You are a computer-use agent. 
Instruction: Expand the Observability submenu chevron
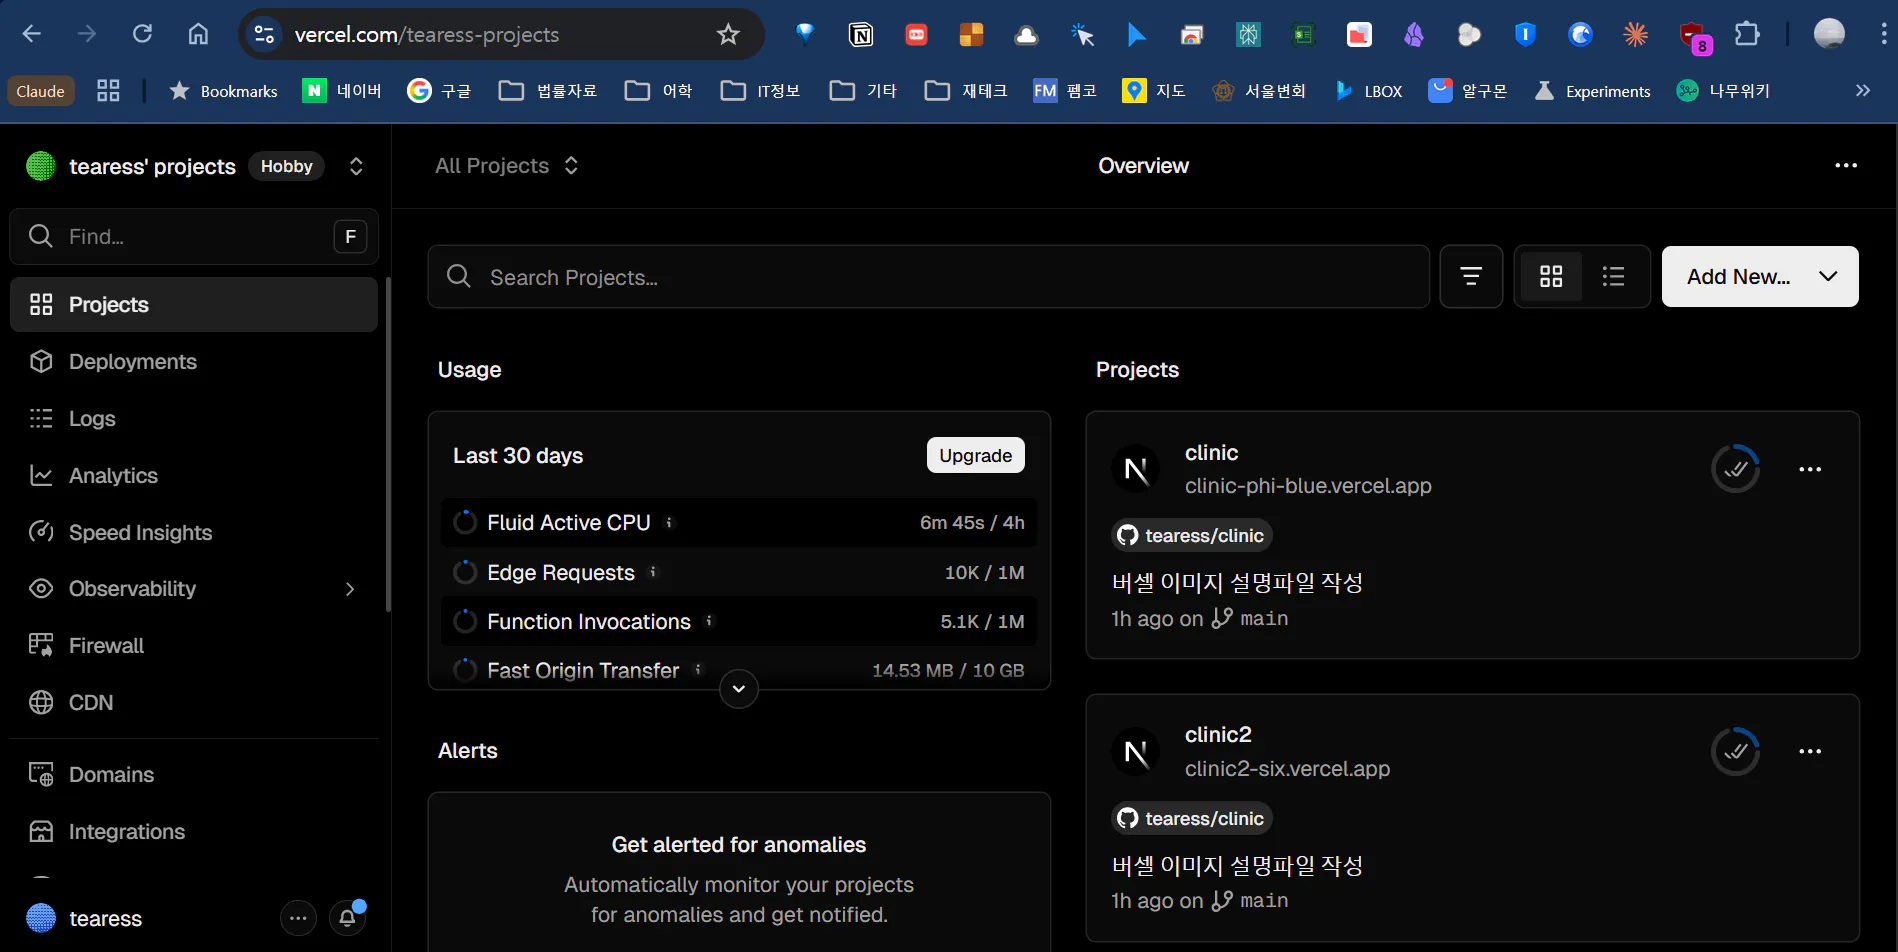point(350,589)
